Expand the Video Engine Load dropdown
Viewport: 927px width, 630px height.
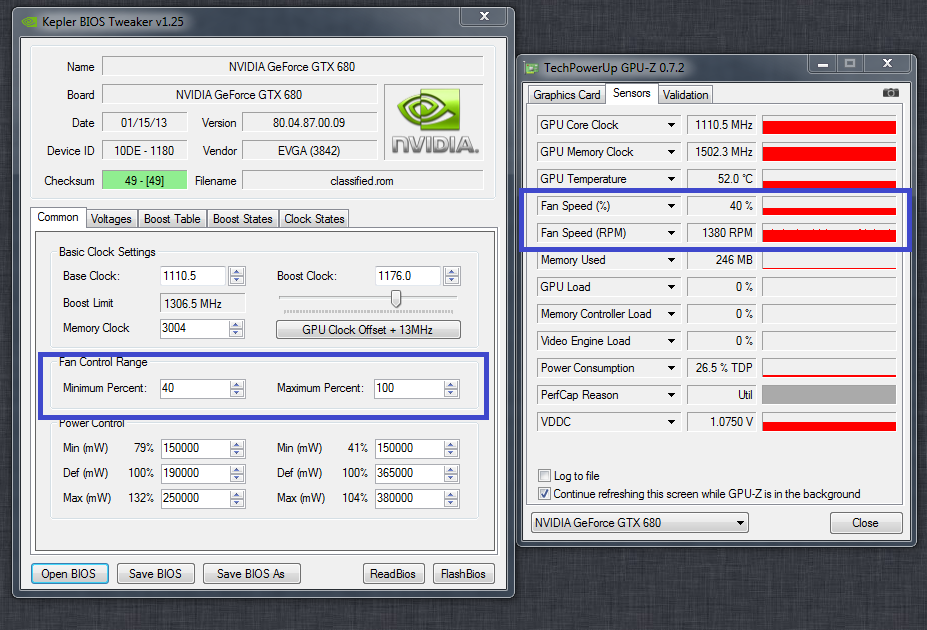(671, 341)
